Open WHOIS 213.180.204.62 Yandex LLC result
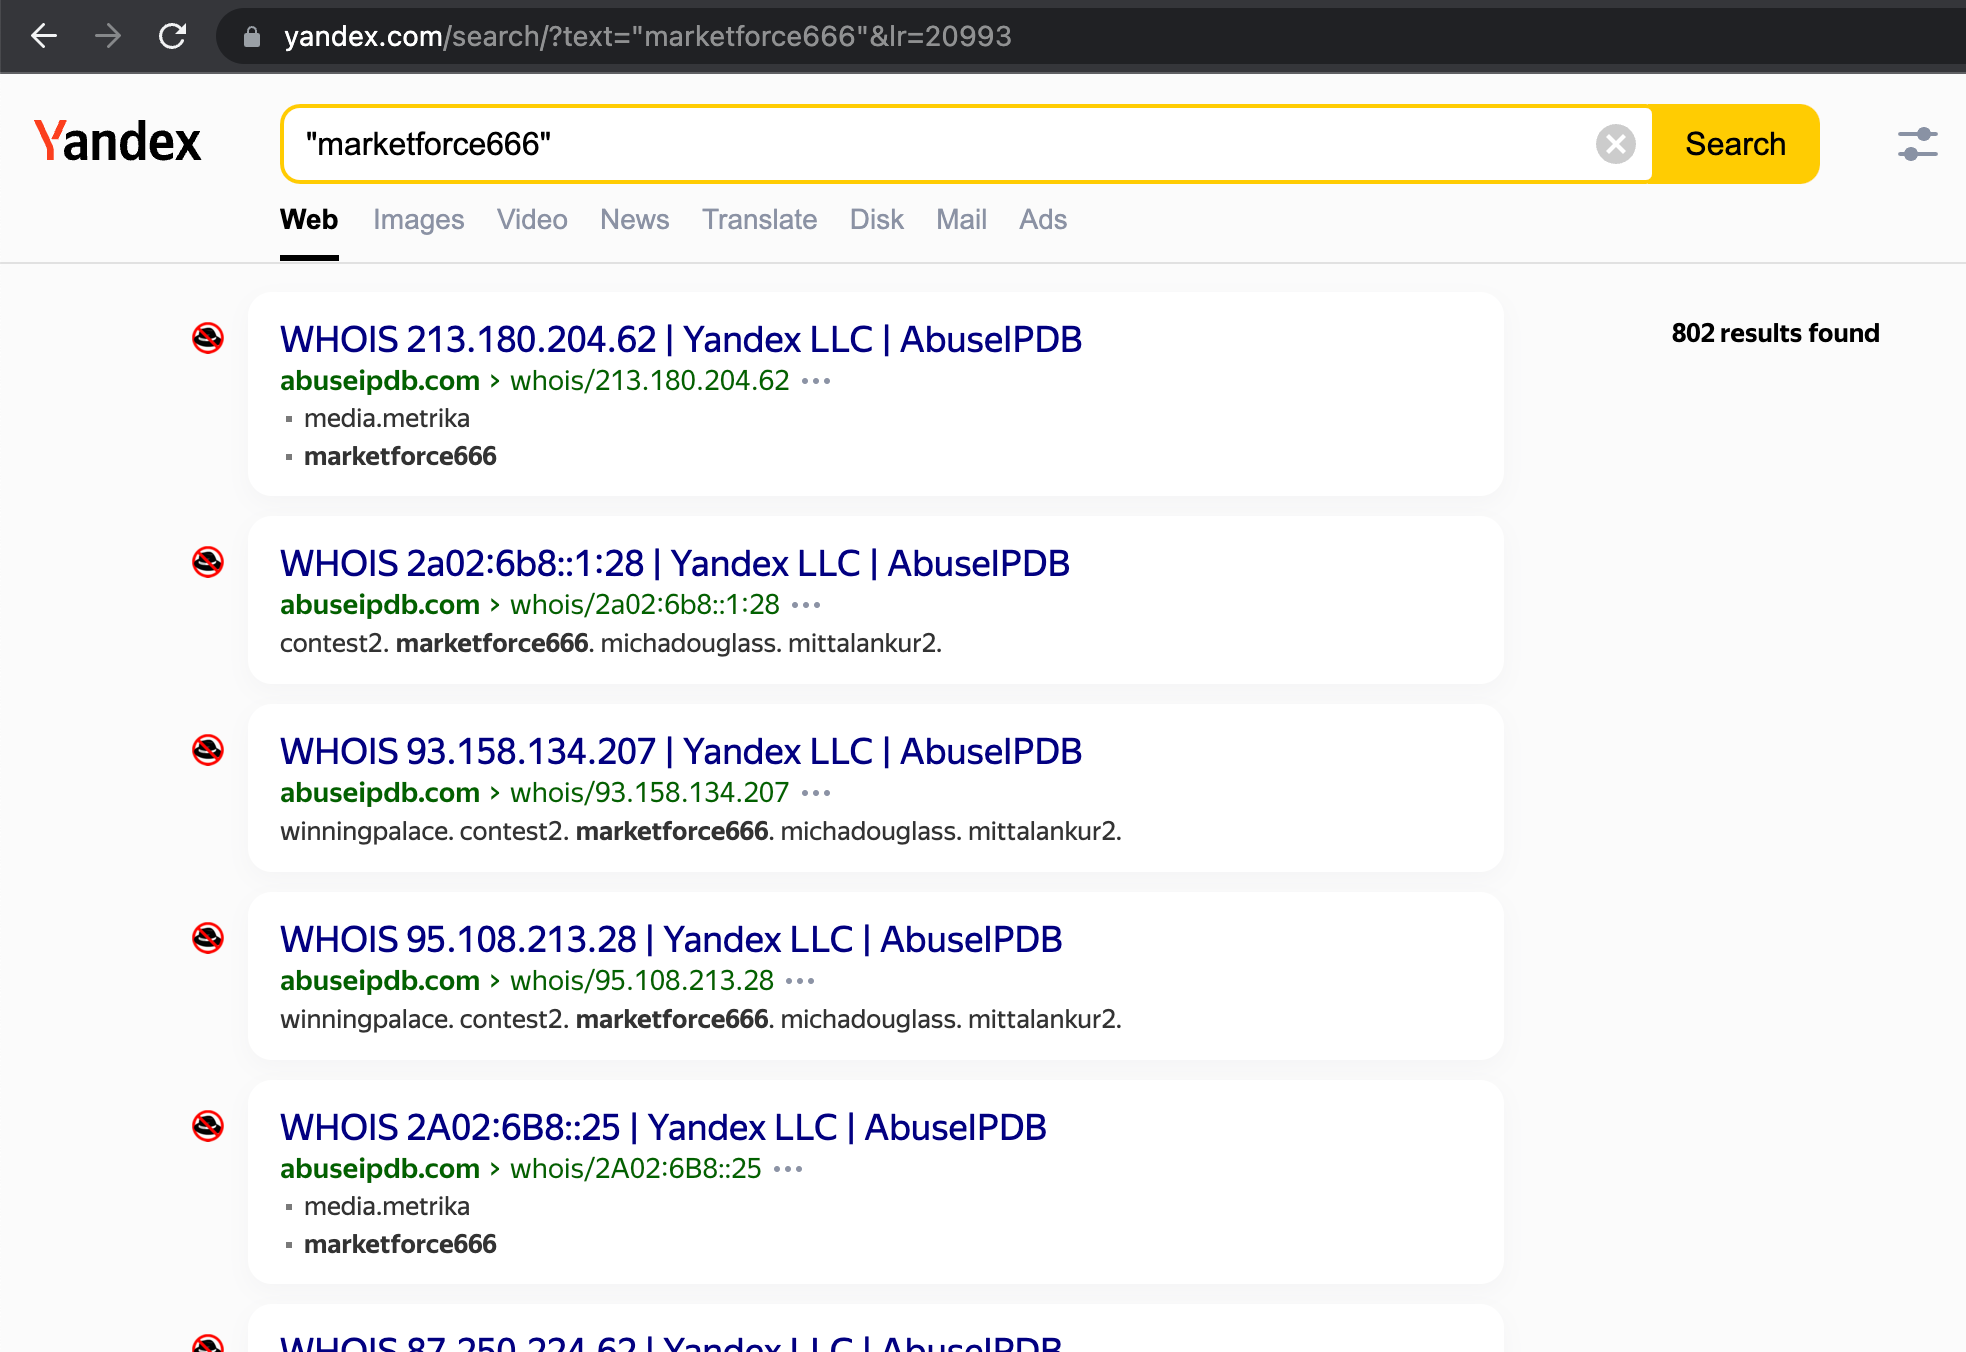This screenshot has width=1966, height=1352. coord(680,339)
